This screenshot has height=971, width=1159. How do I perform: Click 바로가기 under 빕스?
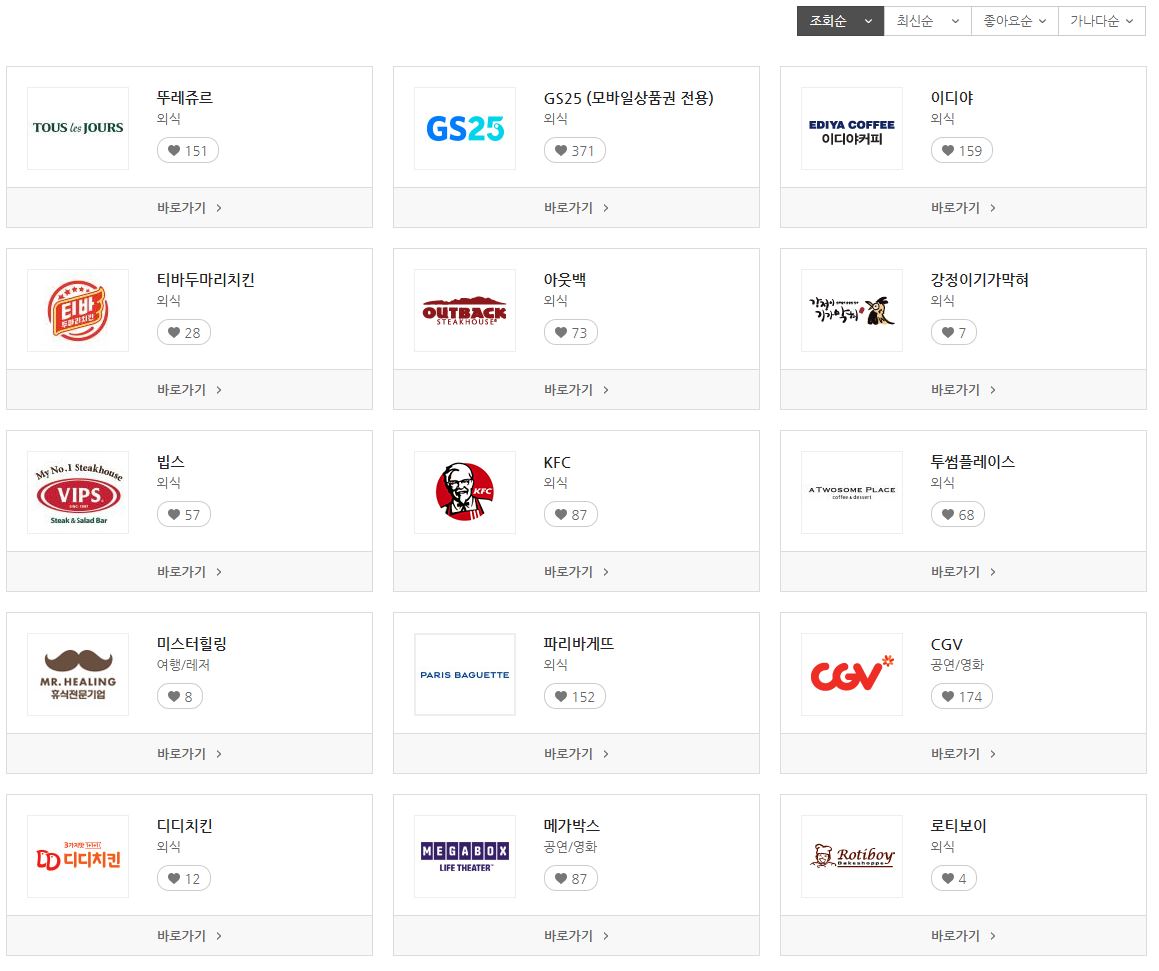189,571
